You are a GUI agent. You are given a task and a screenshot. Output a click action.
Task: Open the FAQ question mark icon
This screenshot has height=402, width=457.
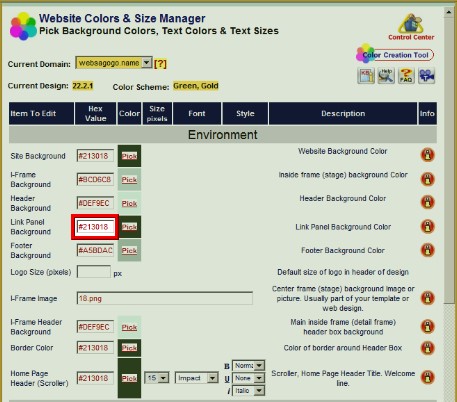coord(406,75)
